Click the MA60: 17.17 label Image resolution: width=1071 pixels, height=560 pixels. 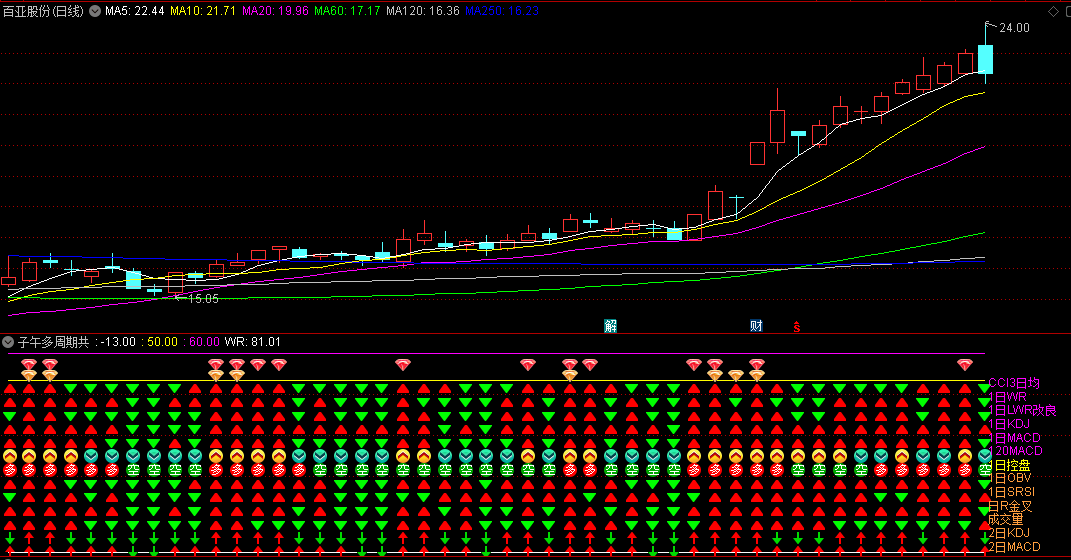pos(347,11)
